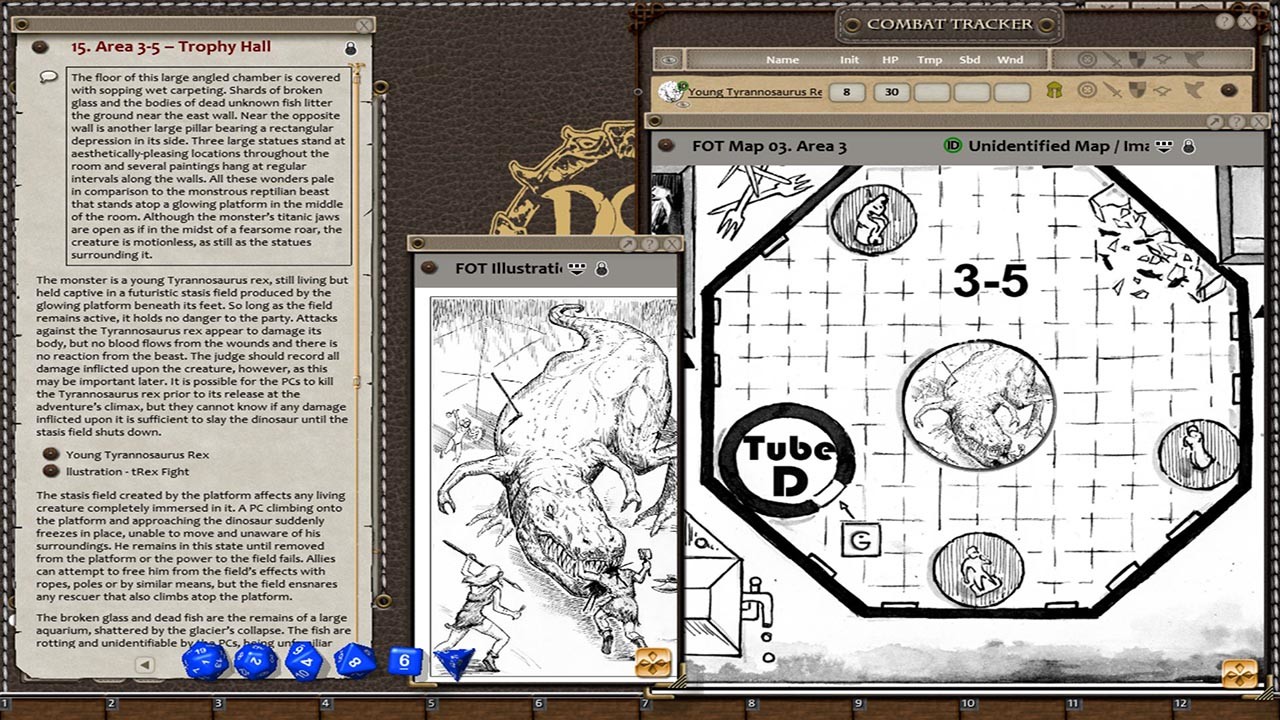Click the Init field showing 8
The height and width of the screenshot is (720, 1280).
pos(849,92)
